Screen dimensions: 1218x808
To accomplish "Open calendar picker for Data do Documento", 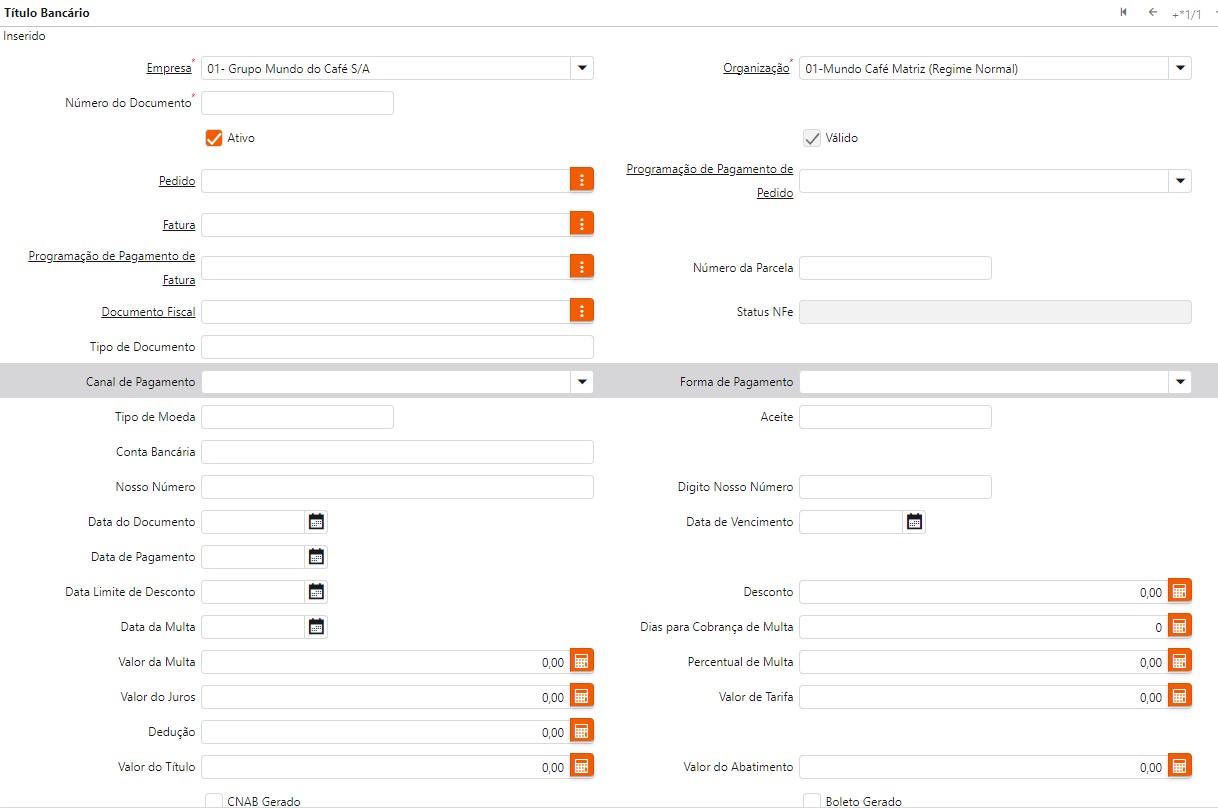I will click(x=316, y=521).
